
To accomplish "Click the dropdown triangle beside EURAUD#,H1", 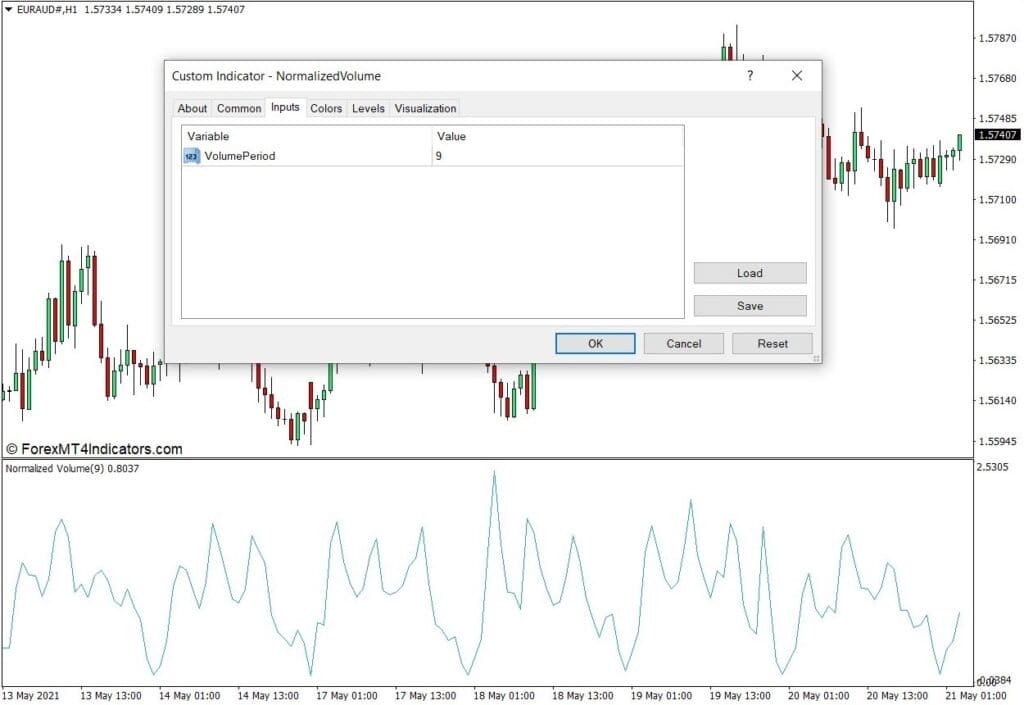I will click(x=9, y=9).
